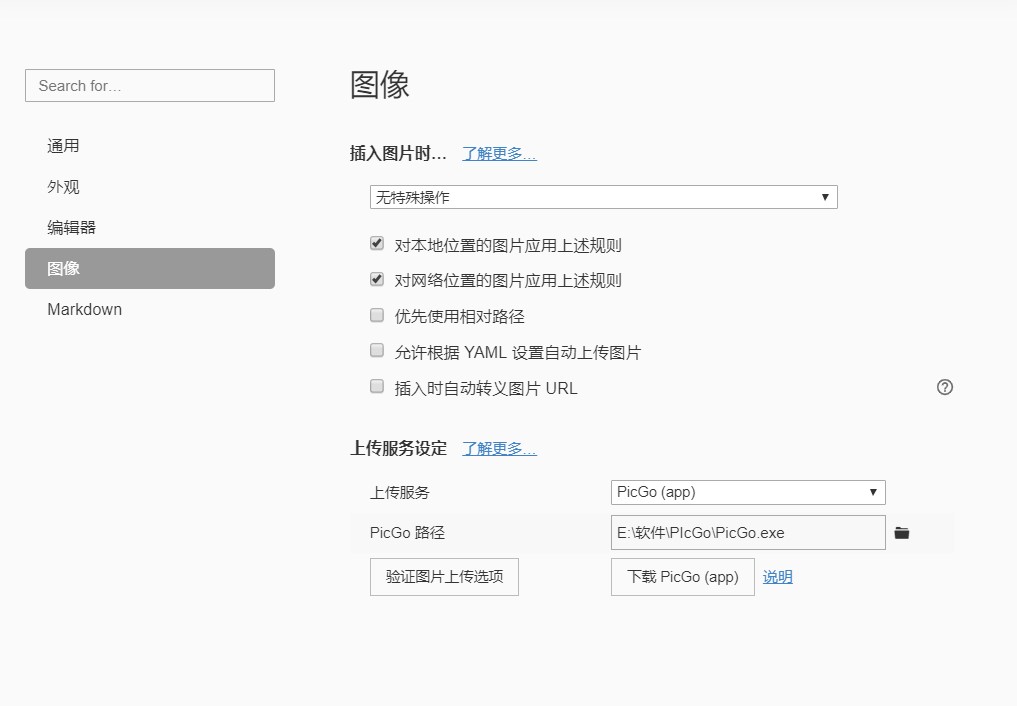Open the 通用 settings section
Image resolution: width=1017 pixels, height=706 pixels.
point(150,146)
